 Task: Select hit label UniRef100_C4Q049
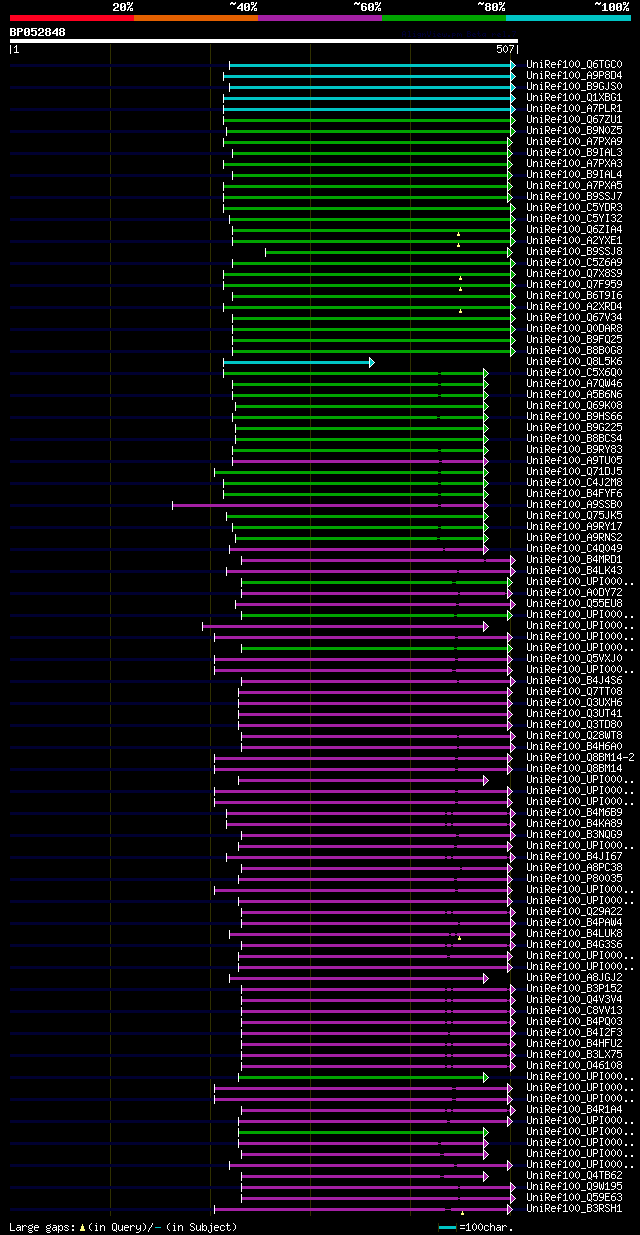(574, 548)
